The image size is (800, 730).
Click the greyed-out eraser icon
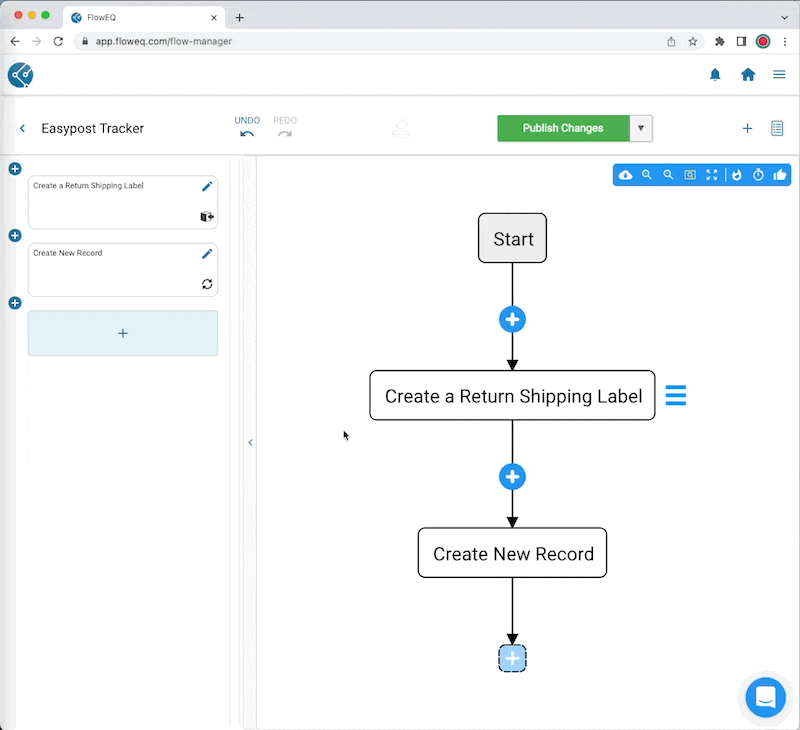pyautogui.click(x=401, y=129)
